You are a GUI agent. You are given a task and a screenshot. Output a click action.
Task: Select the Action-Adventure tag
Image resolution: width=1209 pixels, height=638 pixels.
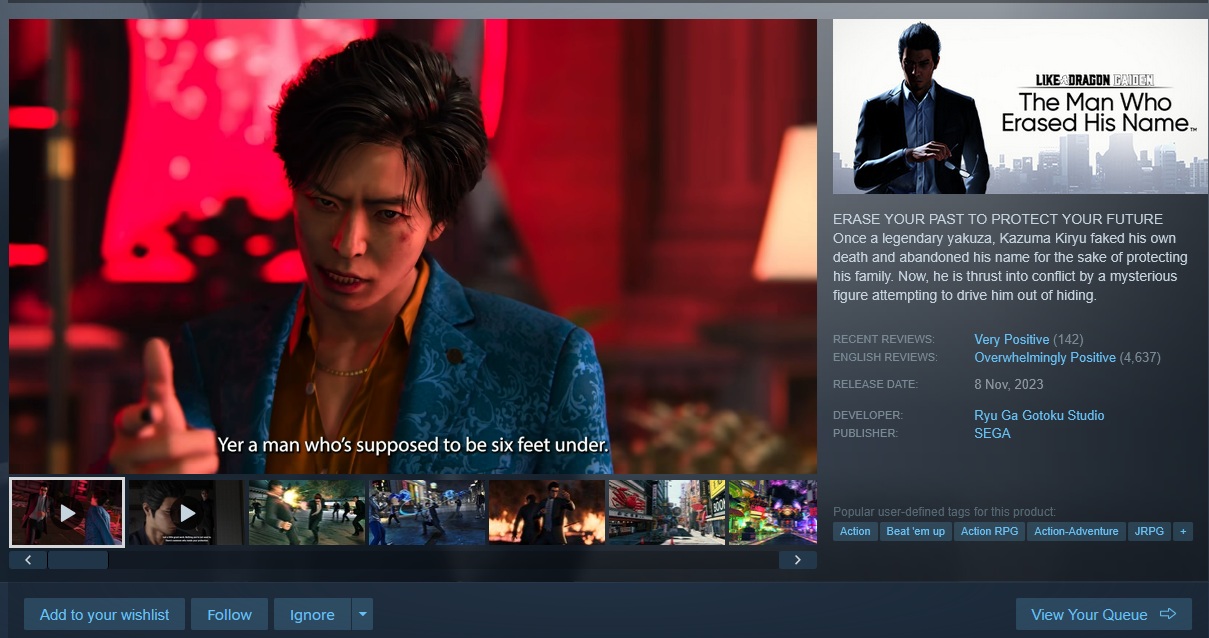coord(1076,531)
